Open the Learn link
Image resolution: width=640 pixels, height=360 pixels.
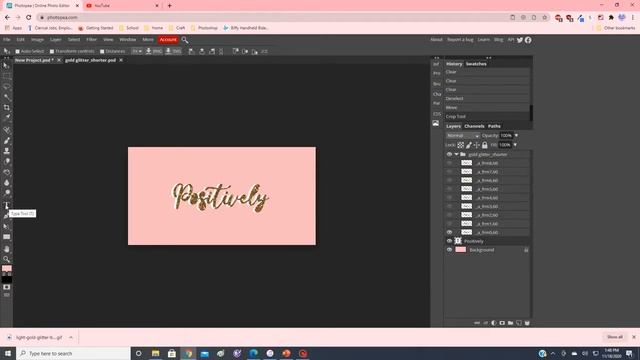pos(483,40)
